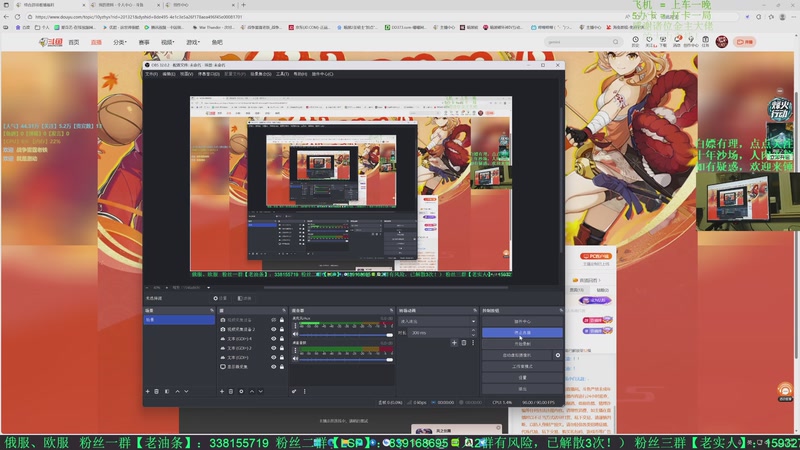Adjust desktop audio volume slider handle

coord(390,359)
